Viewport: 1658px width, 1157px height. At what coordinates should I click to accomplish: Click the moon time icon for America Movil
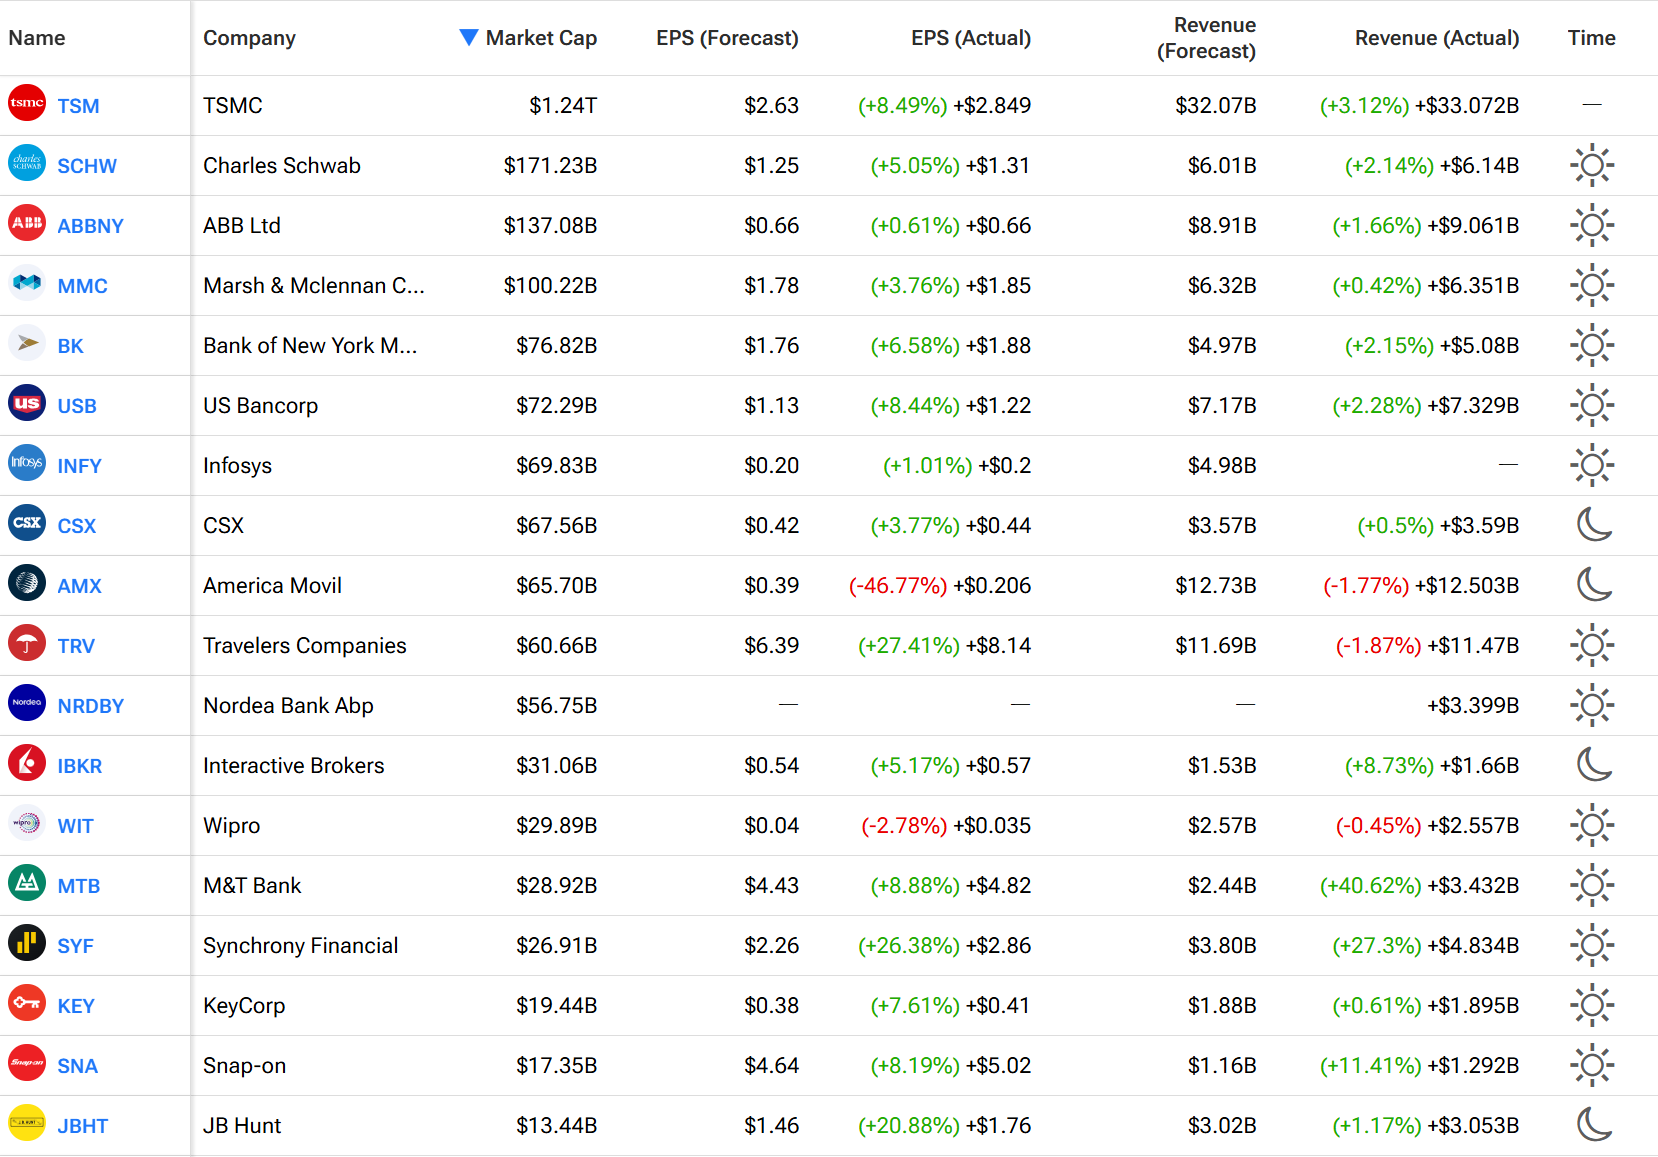tap(1593, 585)
